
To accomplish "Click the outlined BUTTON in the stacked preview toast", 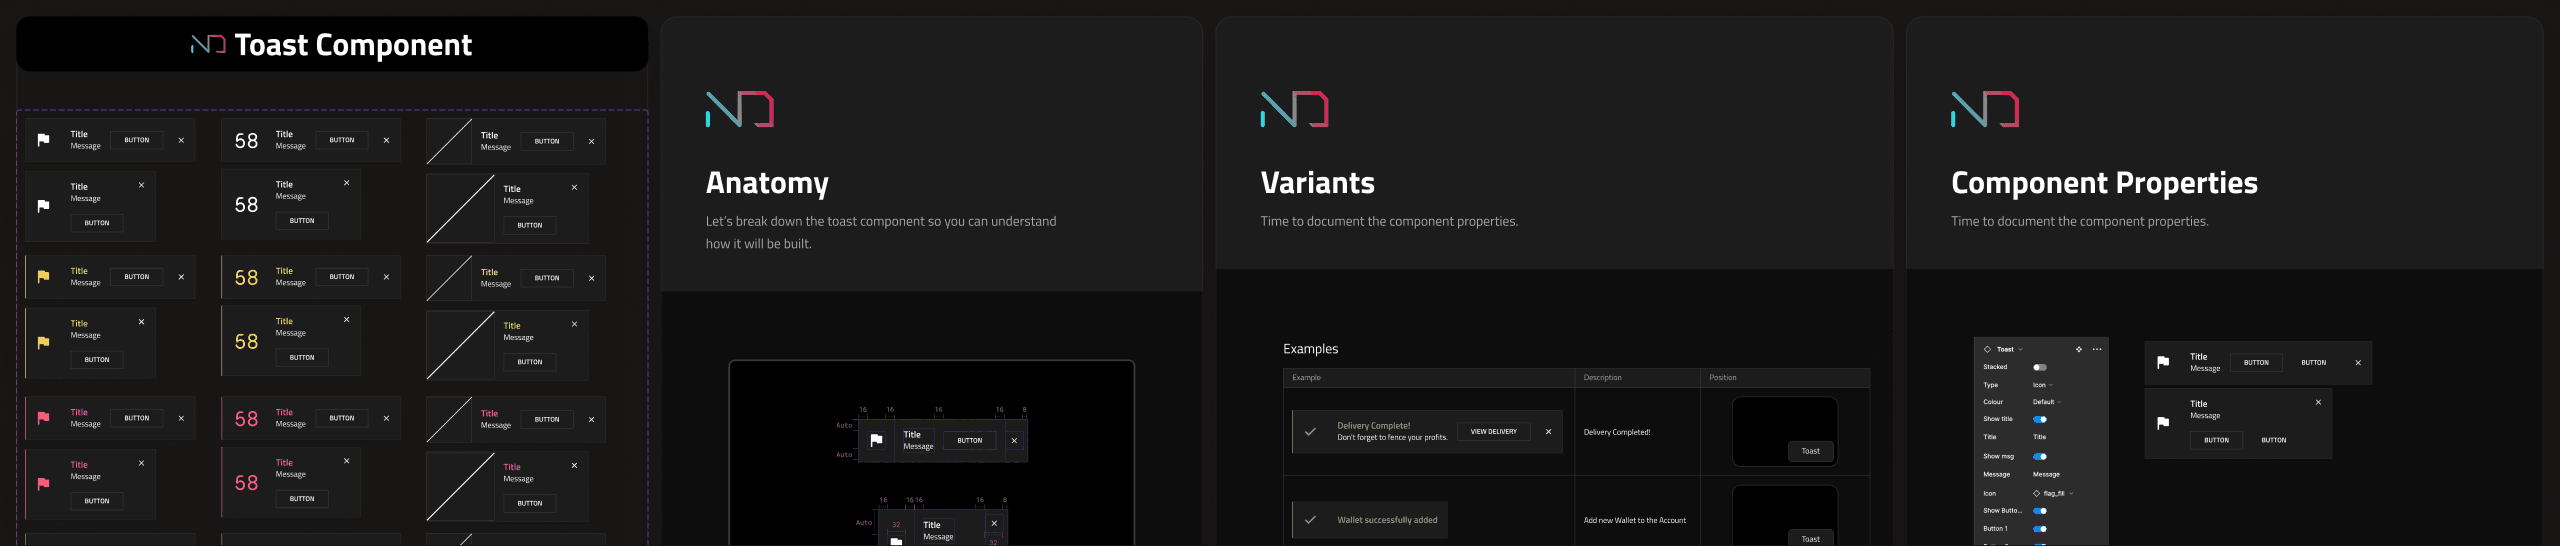I will pos(2216,440).
